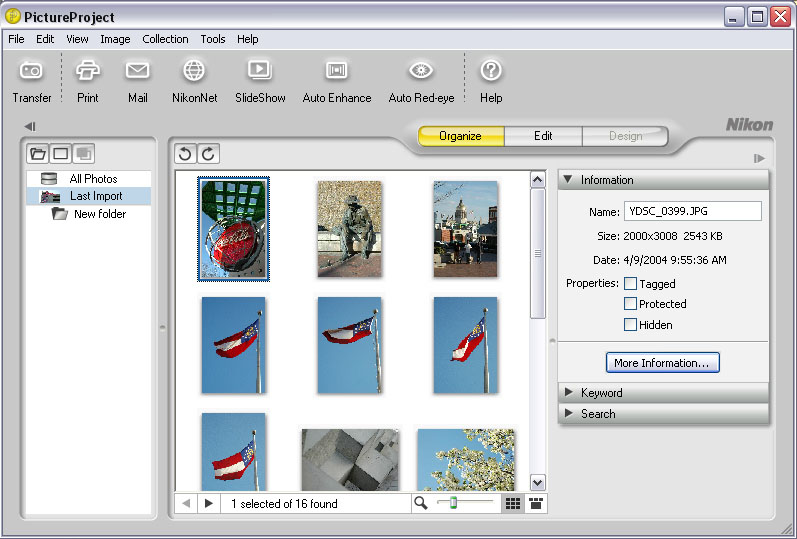The height and width of the screenshot is (539, 797).
Task: Apply Auto Enhance to photo
Action: pos(337,71)
